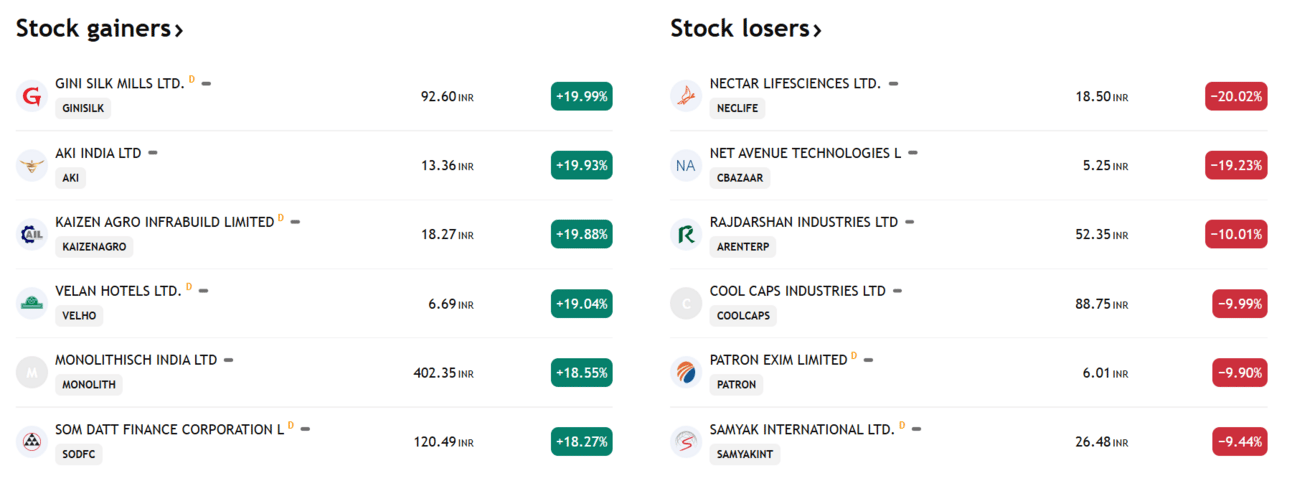Open the Cool Caps Industries Ltd link
This screenshot has height=481, width=1292.
tap(797, 291)
